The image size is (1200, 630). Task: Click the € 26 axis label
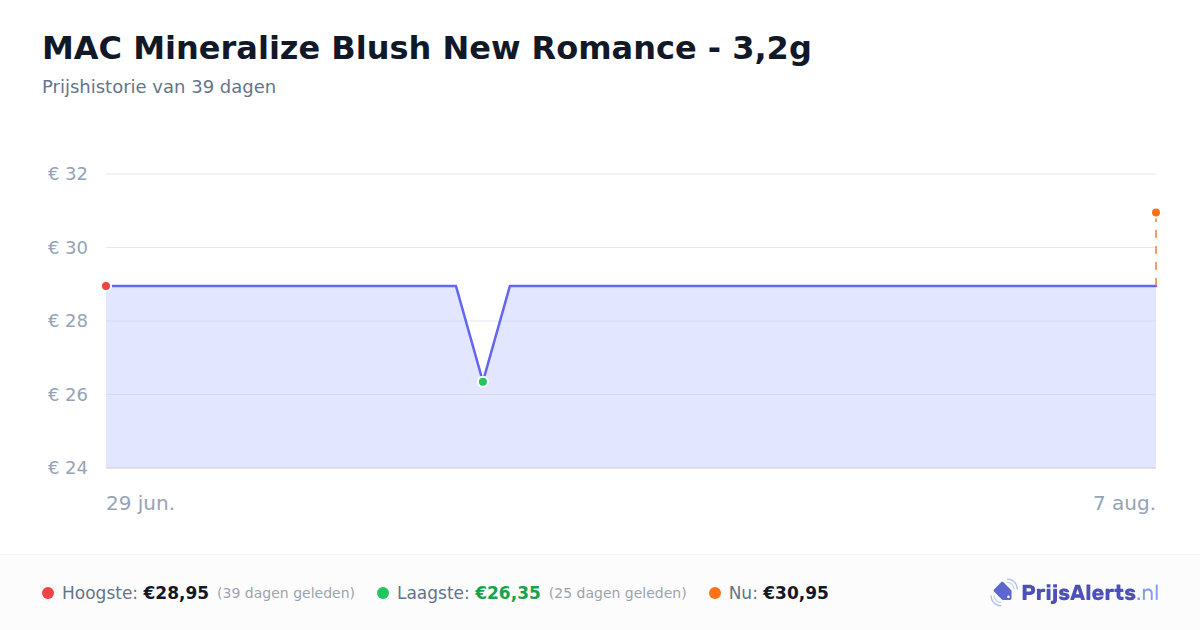pos(68,395)
